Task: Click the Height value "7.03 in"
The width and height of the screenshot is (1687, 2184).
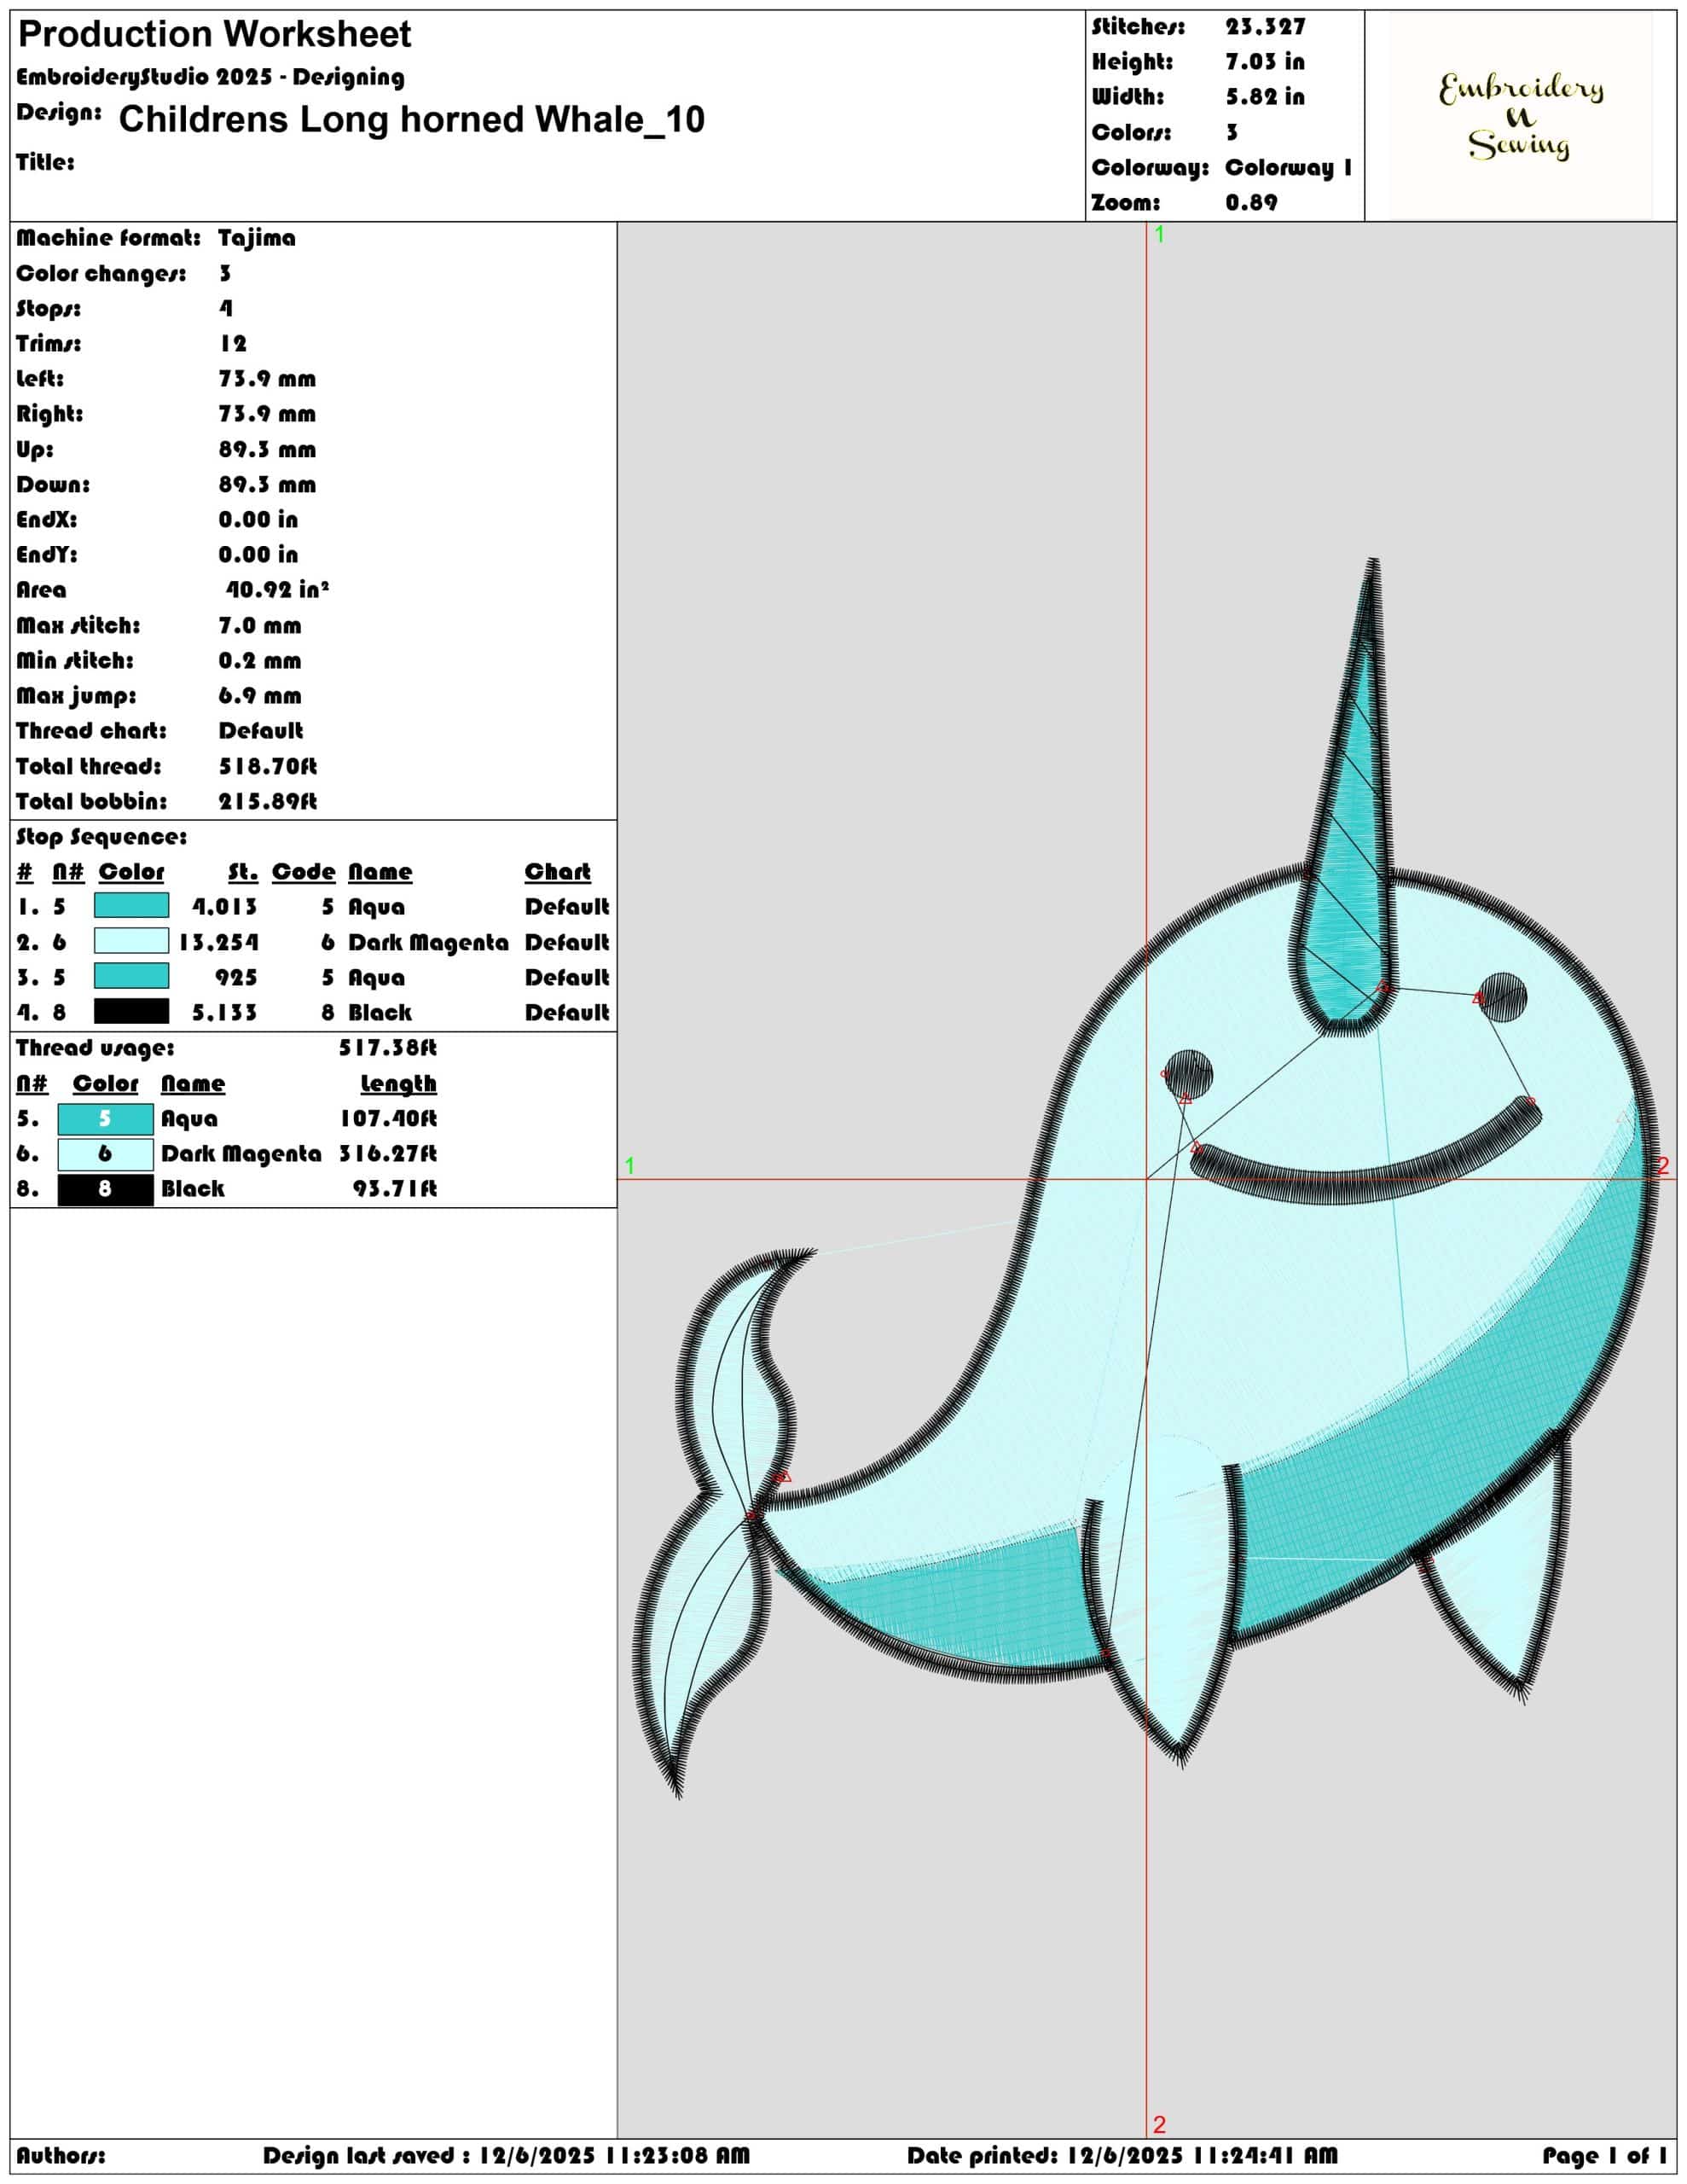Action: (x=1265, y=62)
